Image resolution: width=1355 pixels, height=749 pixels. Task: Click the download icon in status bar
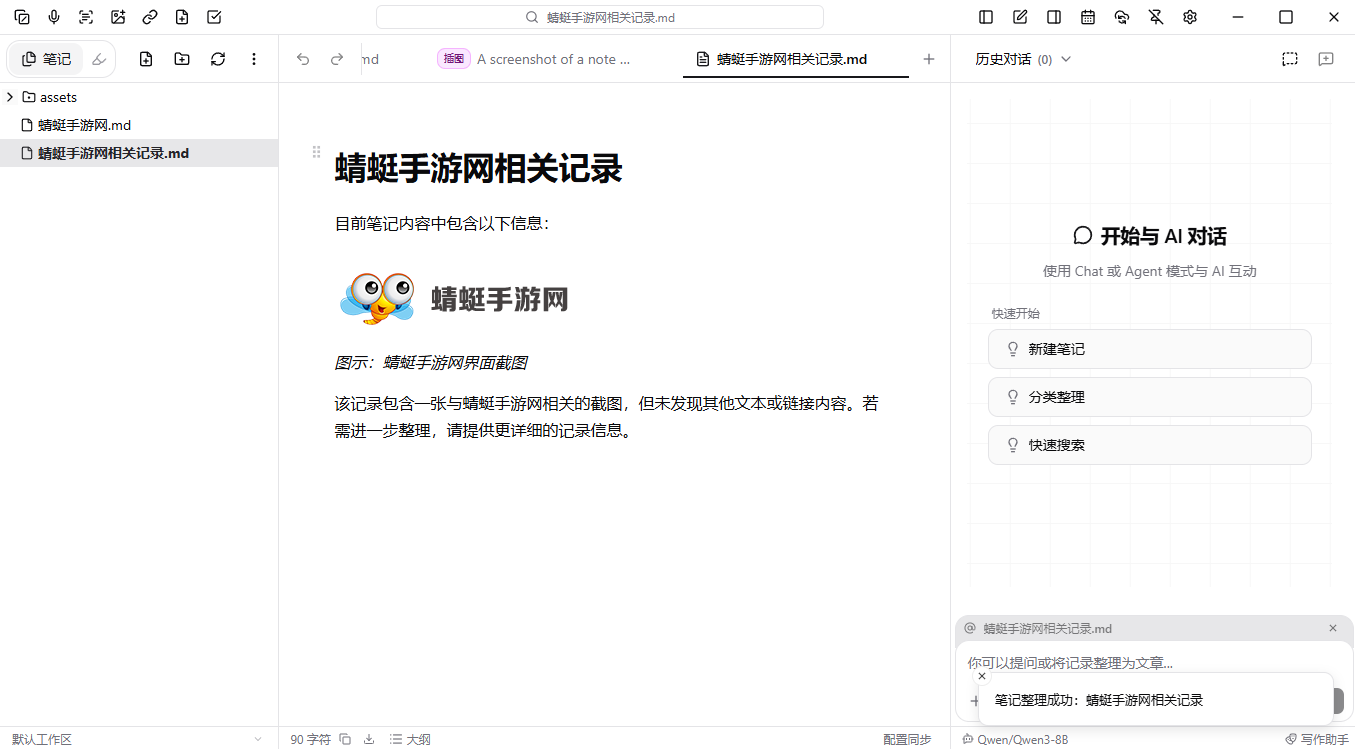(x=369, y=739)
